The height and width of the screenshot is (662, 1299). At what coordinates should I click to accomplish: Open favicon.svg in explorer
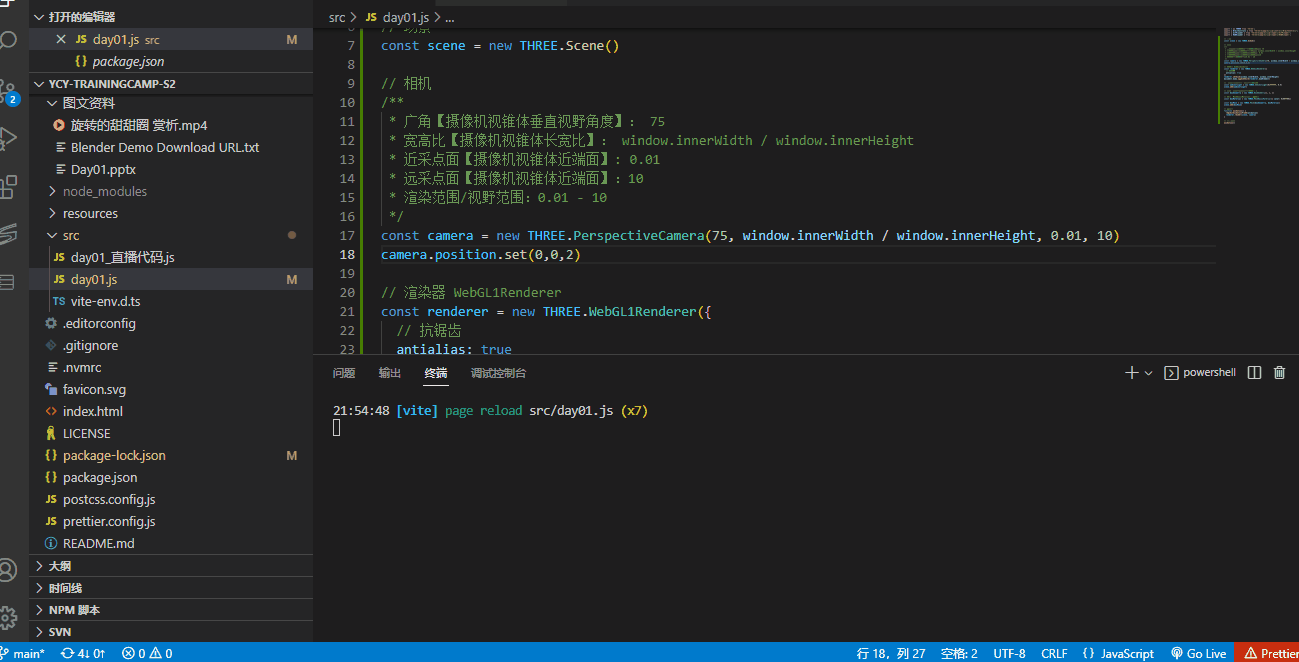tap(171, 389)
